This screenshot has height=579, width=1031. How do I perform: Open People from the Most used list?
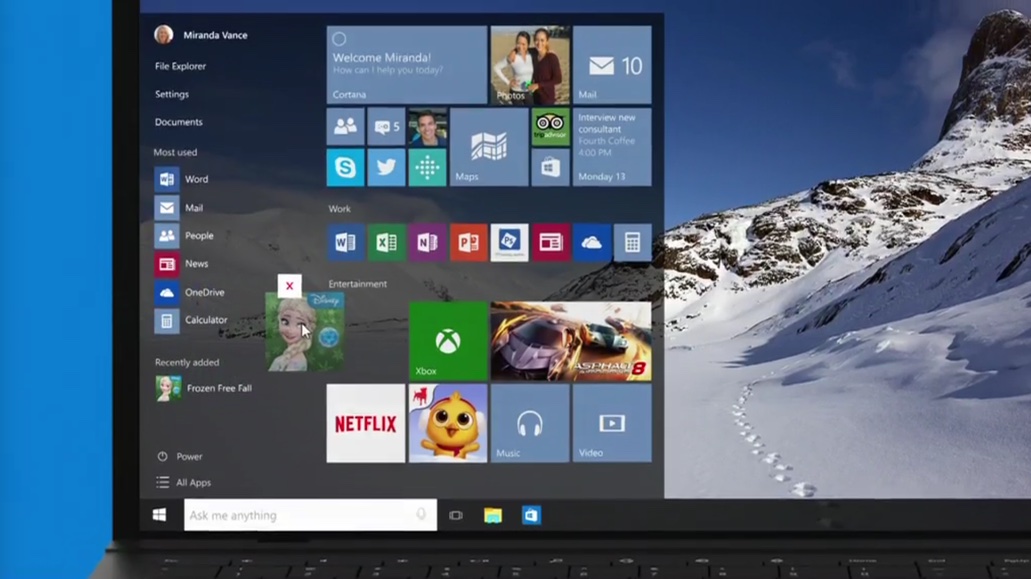[184, 235]
